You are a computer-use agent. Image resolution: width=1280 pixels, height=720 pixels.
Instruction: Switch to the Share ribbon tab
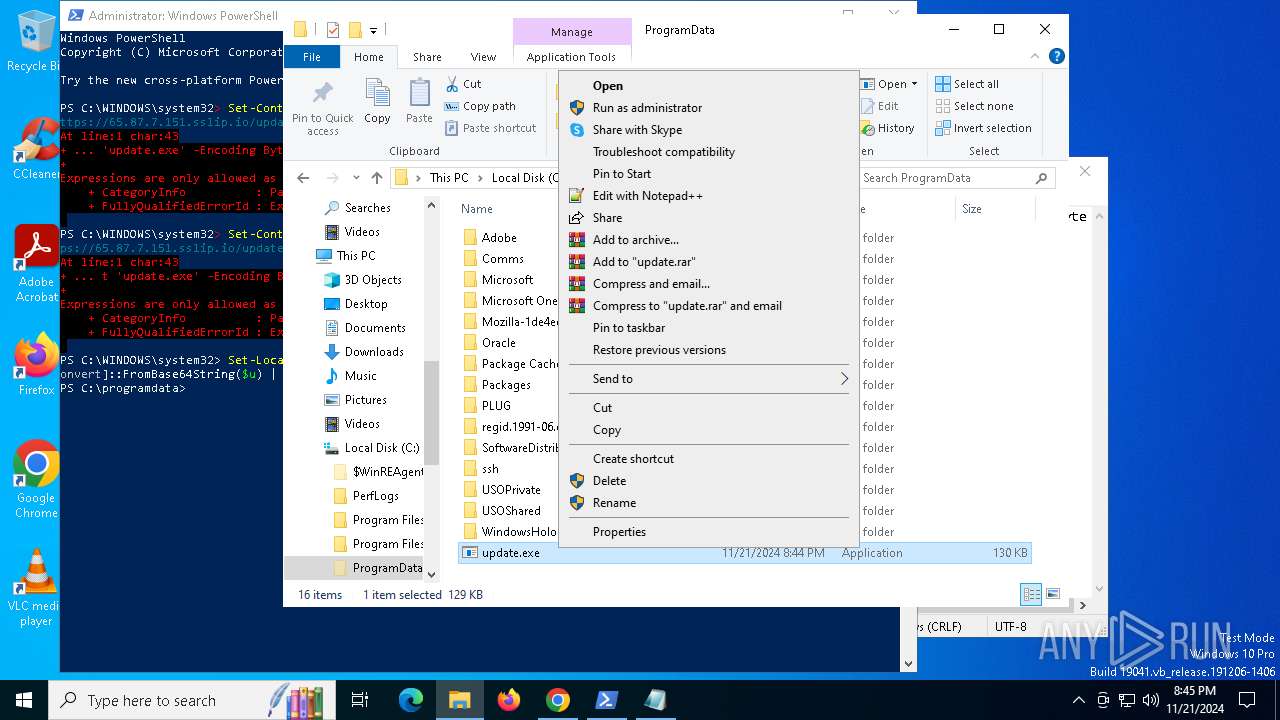pyautogui.click(x=427, y=57)
